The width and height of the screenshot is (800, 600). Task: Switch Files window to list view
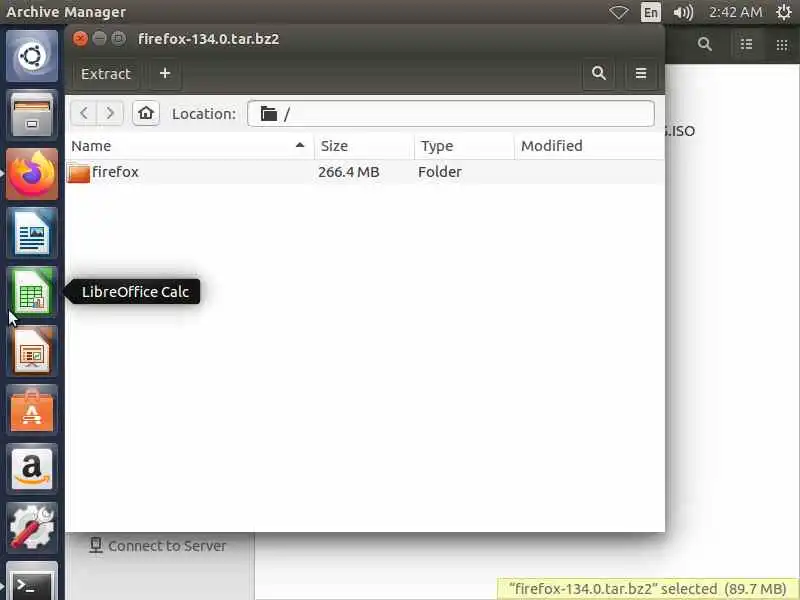(746, 44)
